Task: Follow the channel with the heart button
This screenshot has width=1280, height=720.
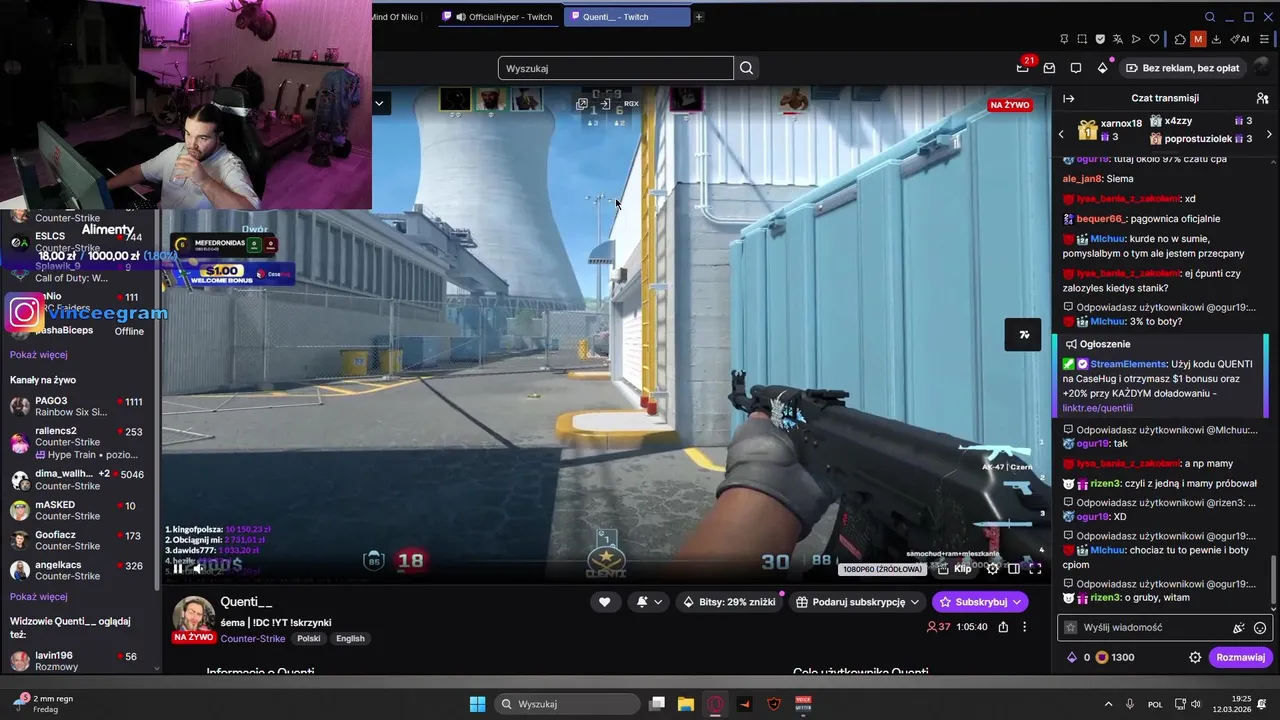Action: [x=604, y=601]
